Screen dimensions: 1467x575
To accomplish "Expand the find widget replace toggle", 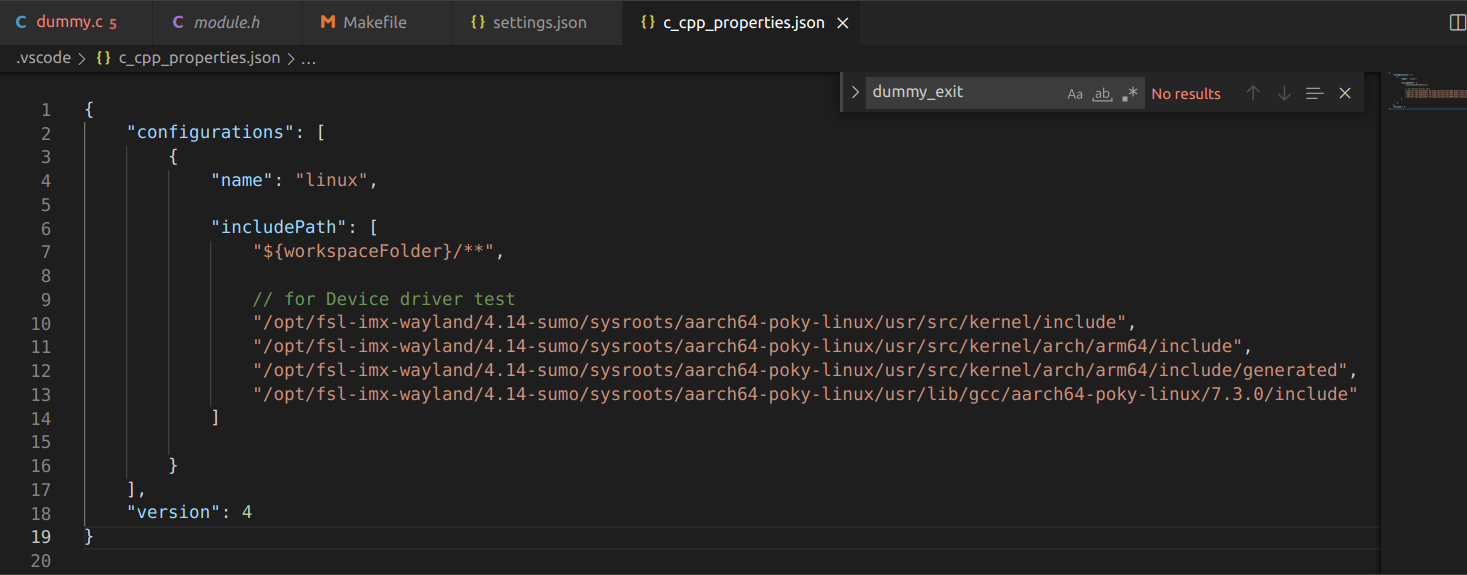I will tap(854, 92).
